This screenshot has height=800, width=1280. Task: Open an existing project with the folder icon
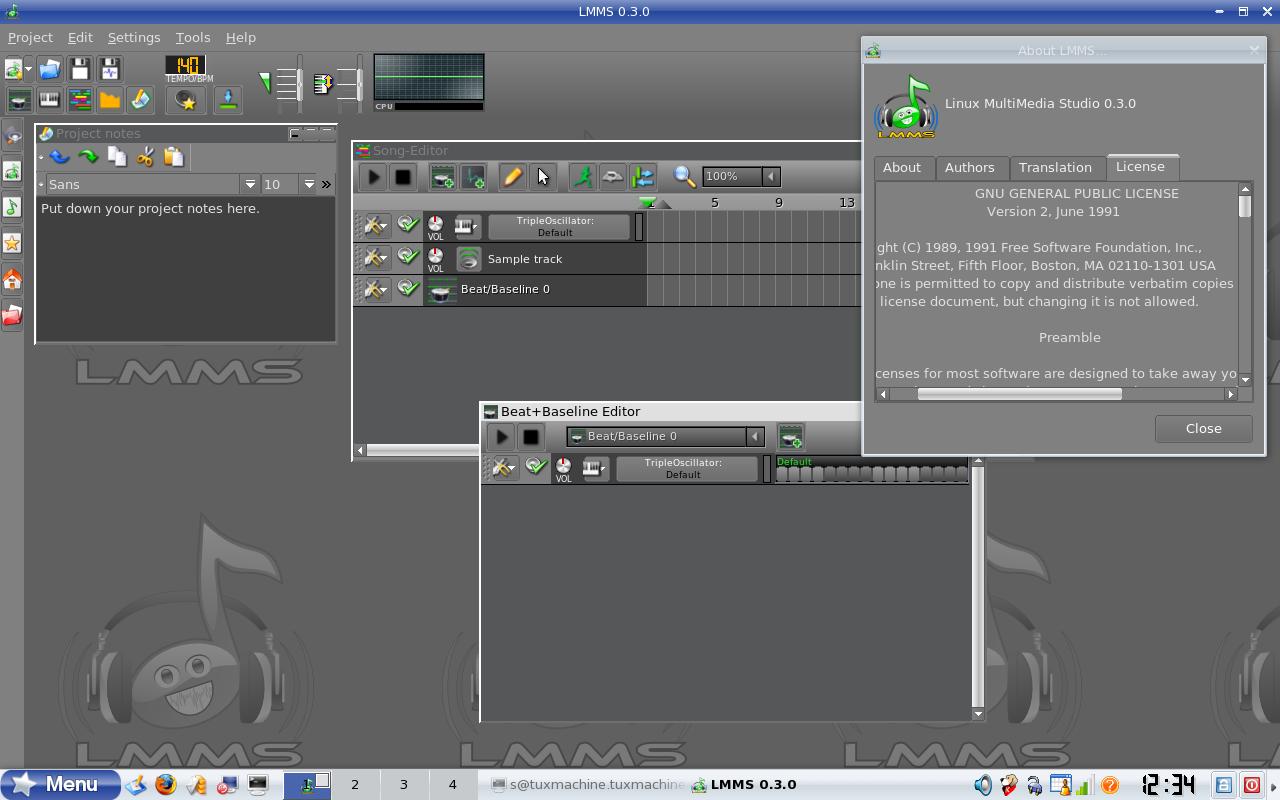pyautogui.click(x=50, y=69)
